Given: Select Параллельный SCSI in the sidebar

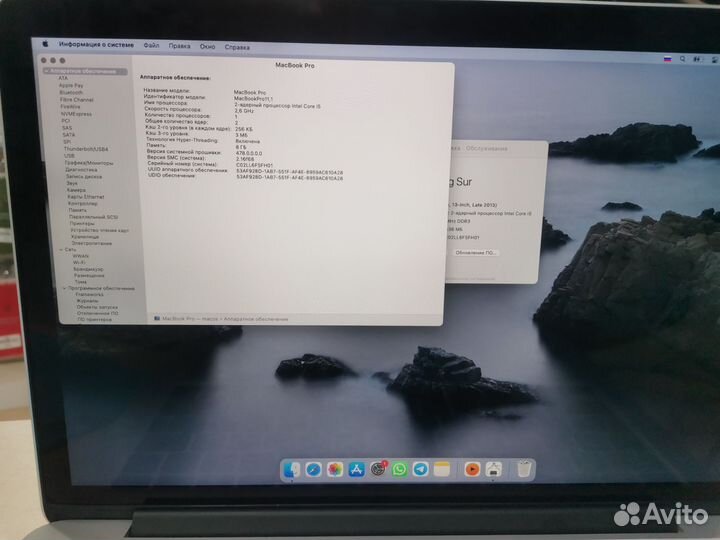Looking at the screenshot, I should [x=93, y=217].
